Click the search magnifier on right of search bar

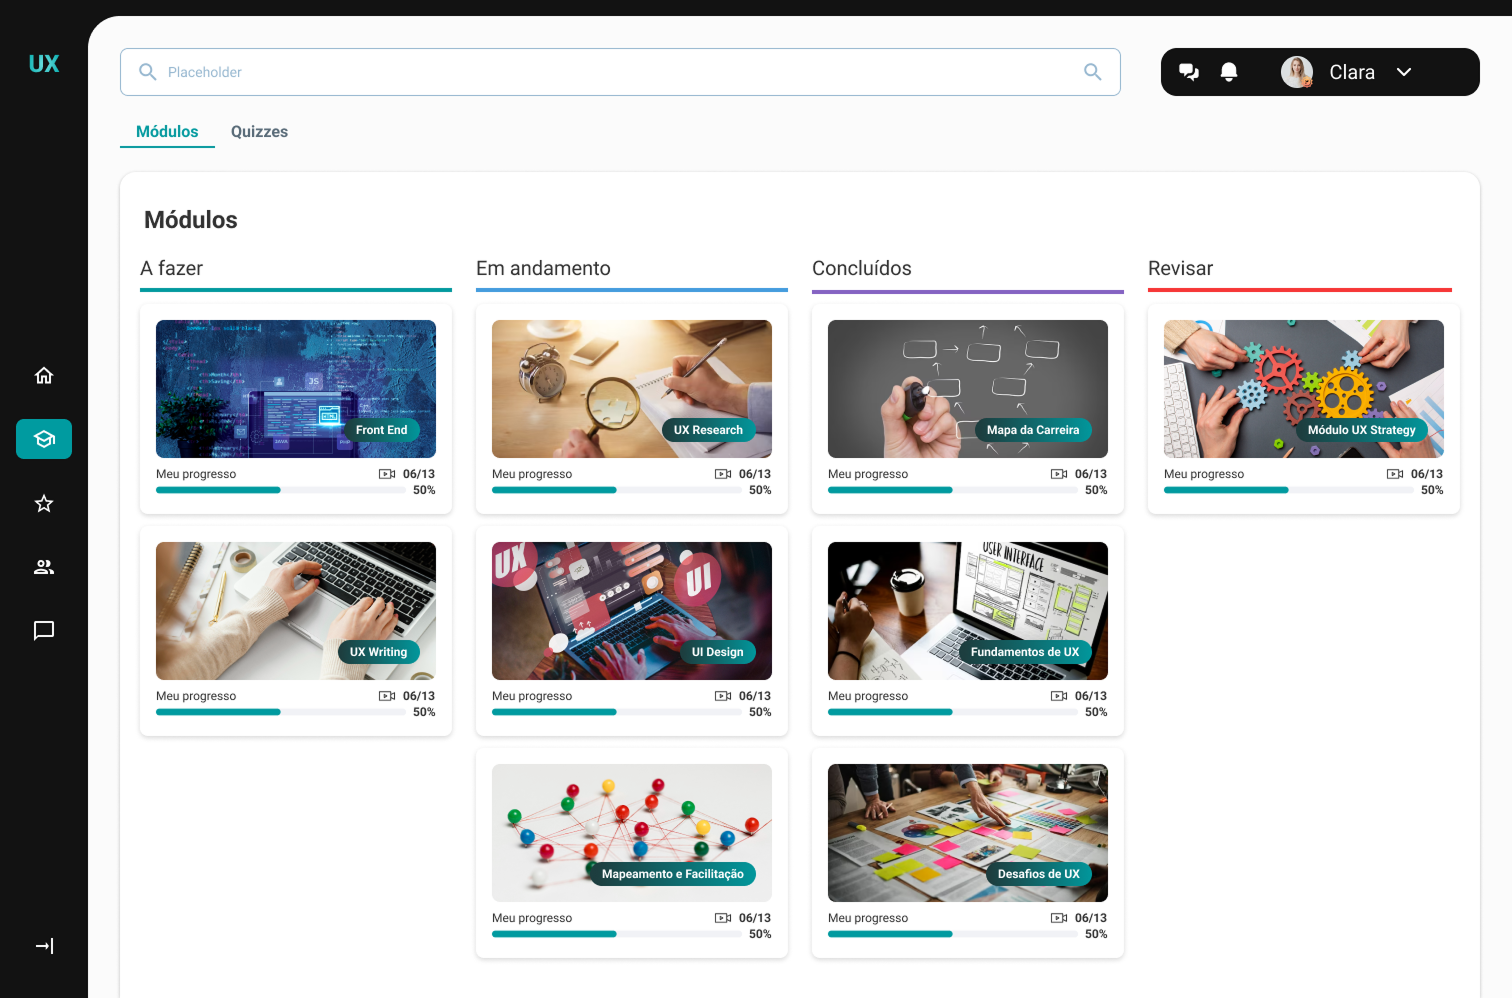coord(1092,72)
